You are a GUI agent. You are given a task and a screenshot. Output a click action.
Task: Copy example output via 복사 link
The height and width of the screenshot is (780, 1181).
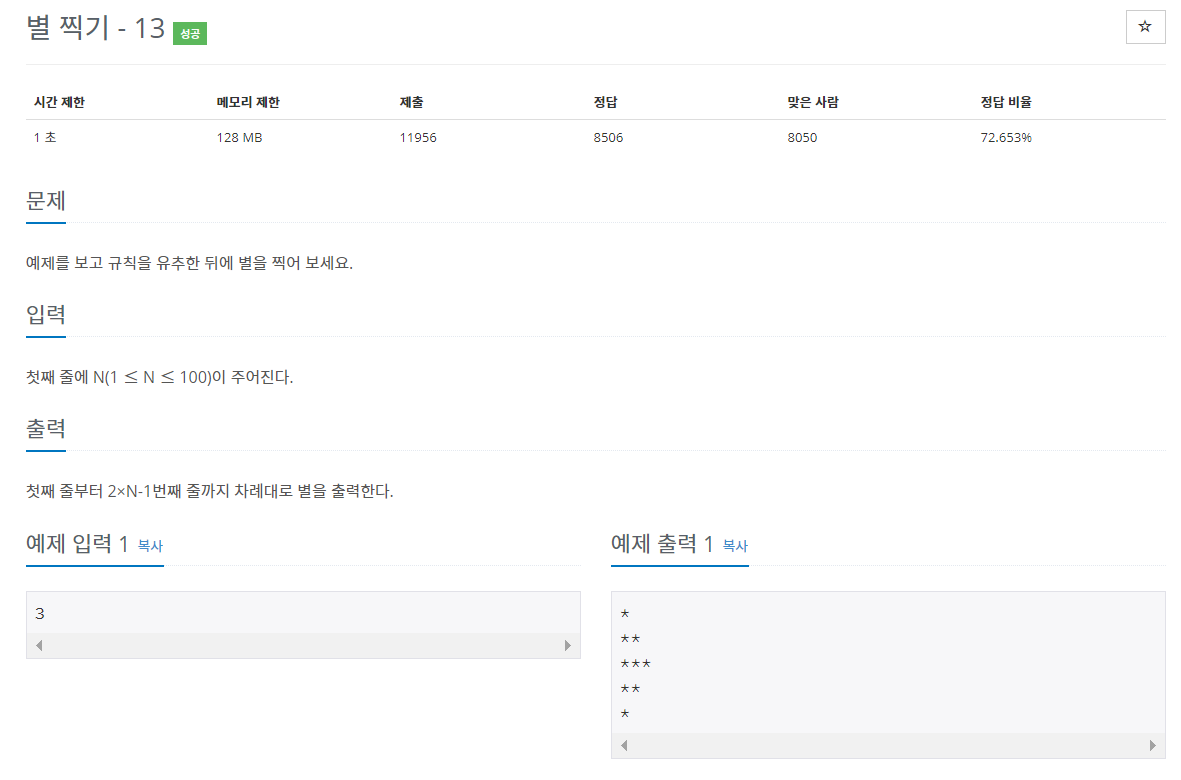click(x=735, y=546)
